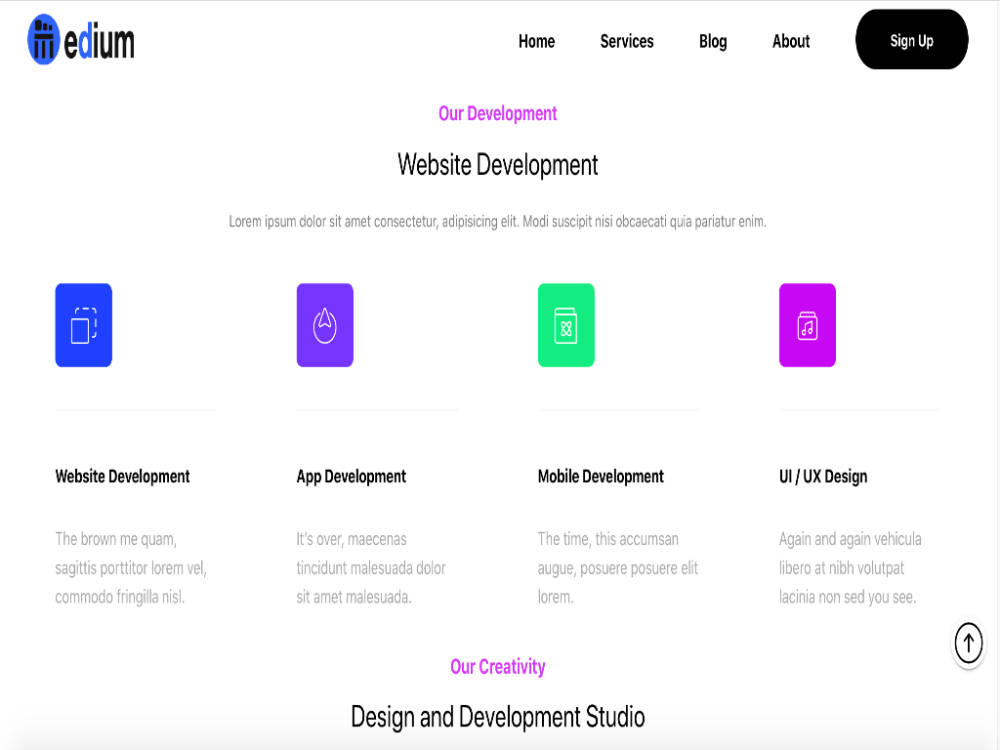Click the back-to-top arrow icon
Image resolution: width=1000 pixels, height=750 pixels.
click(968, 643)
